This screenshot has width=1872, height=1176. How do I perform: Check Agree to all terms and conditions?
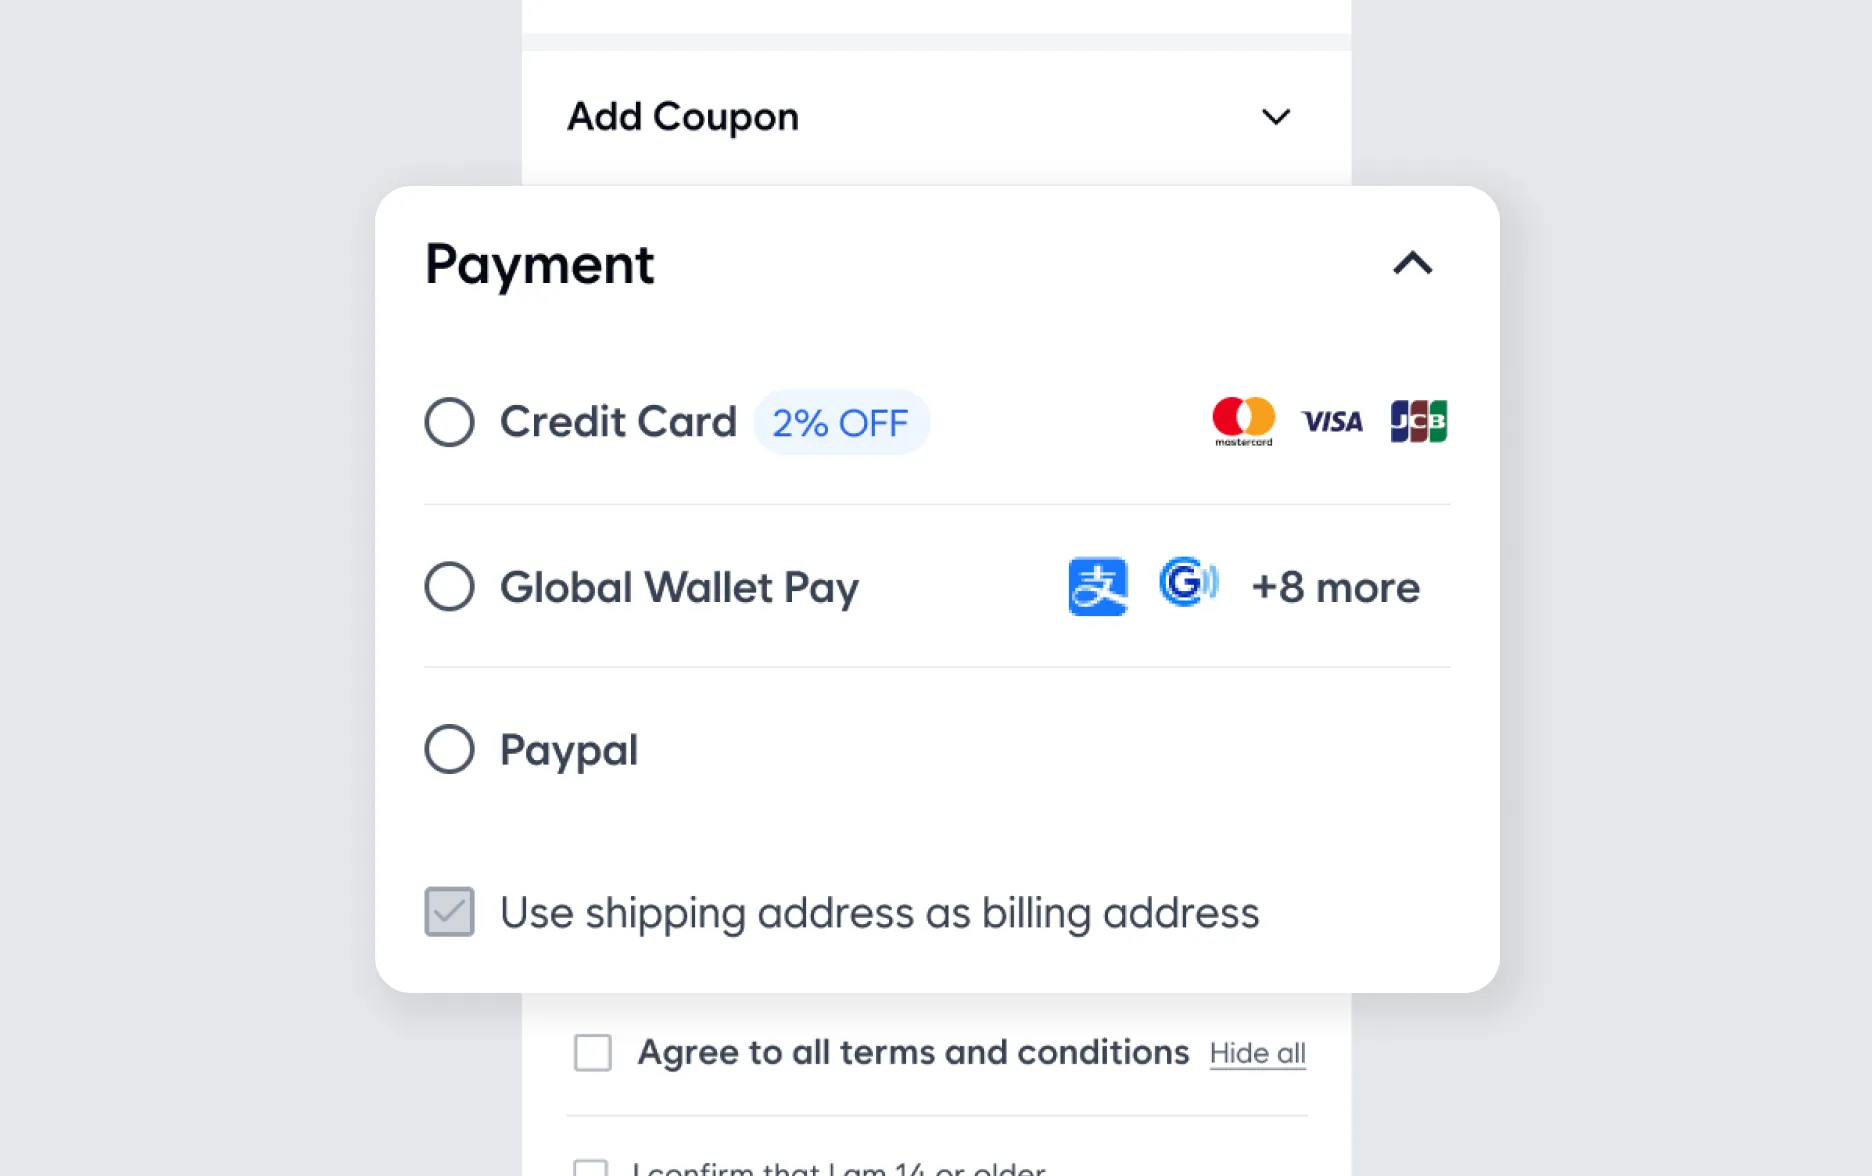coord(592,1052)
